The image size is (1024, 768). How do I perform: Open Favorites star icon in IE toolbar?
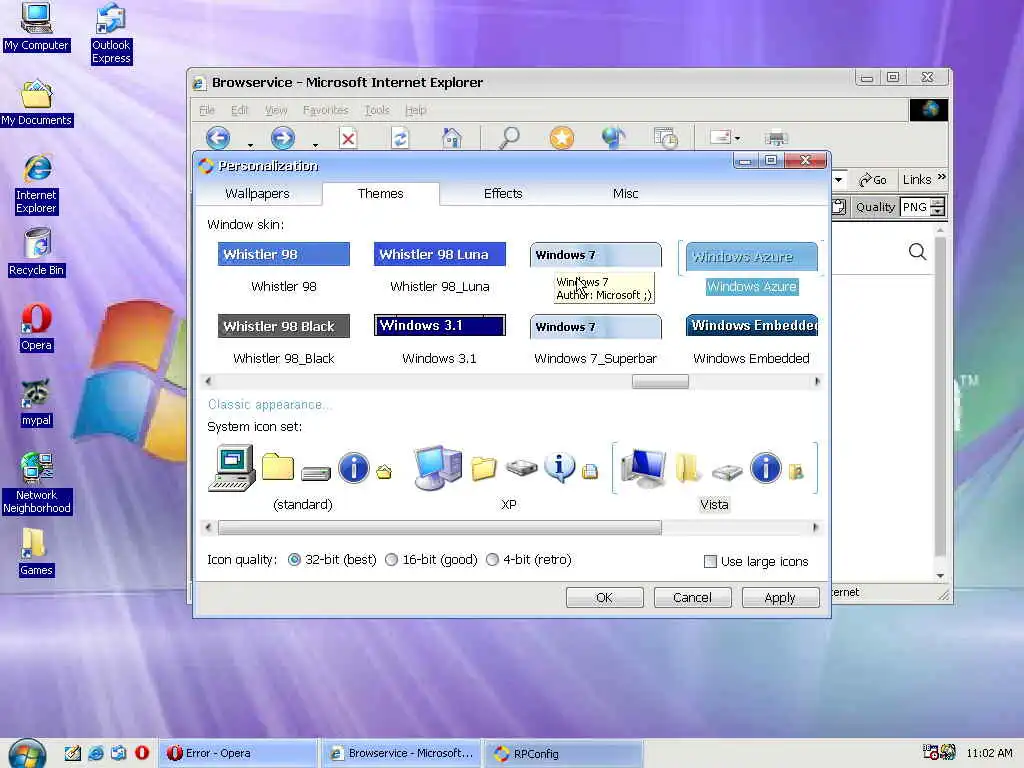click(x=562, y=138)
